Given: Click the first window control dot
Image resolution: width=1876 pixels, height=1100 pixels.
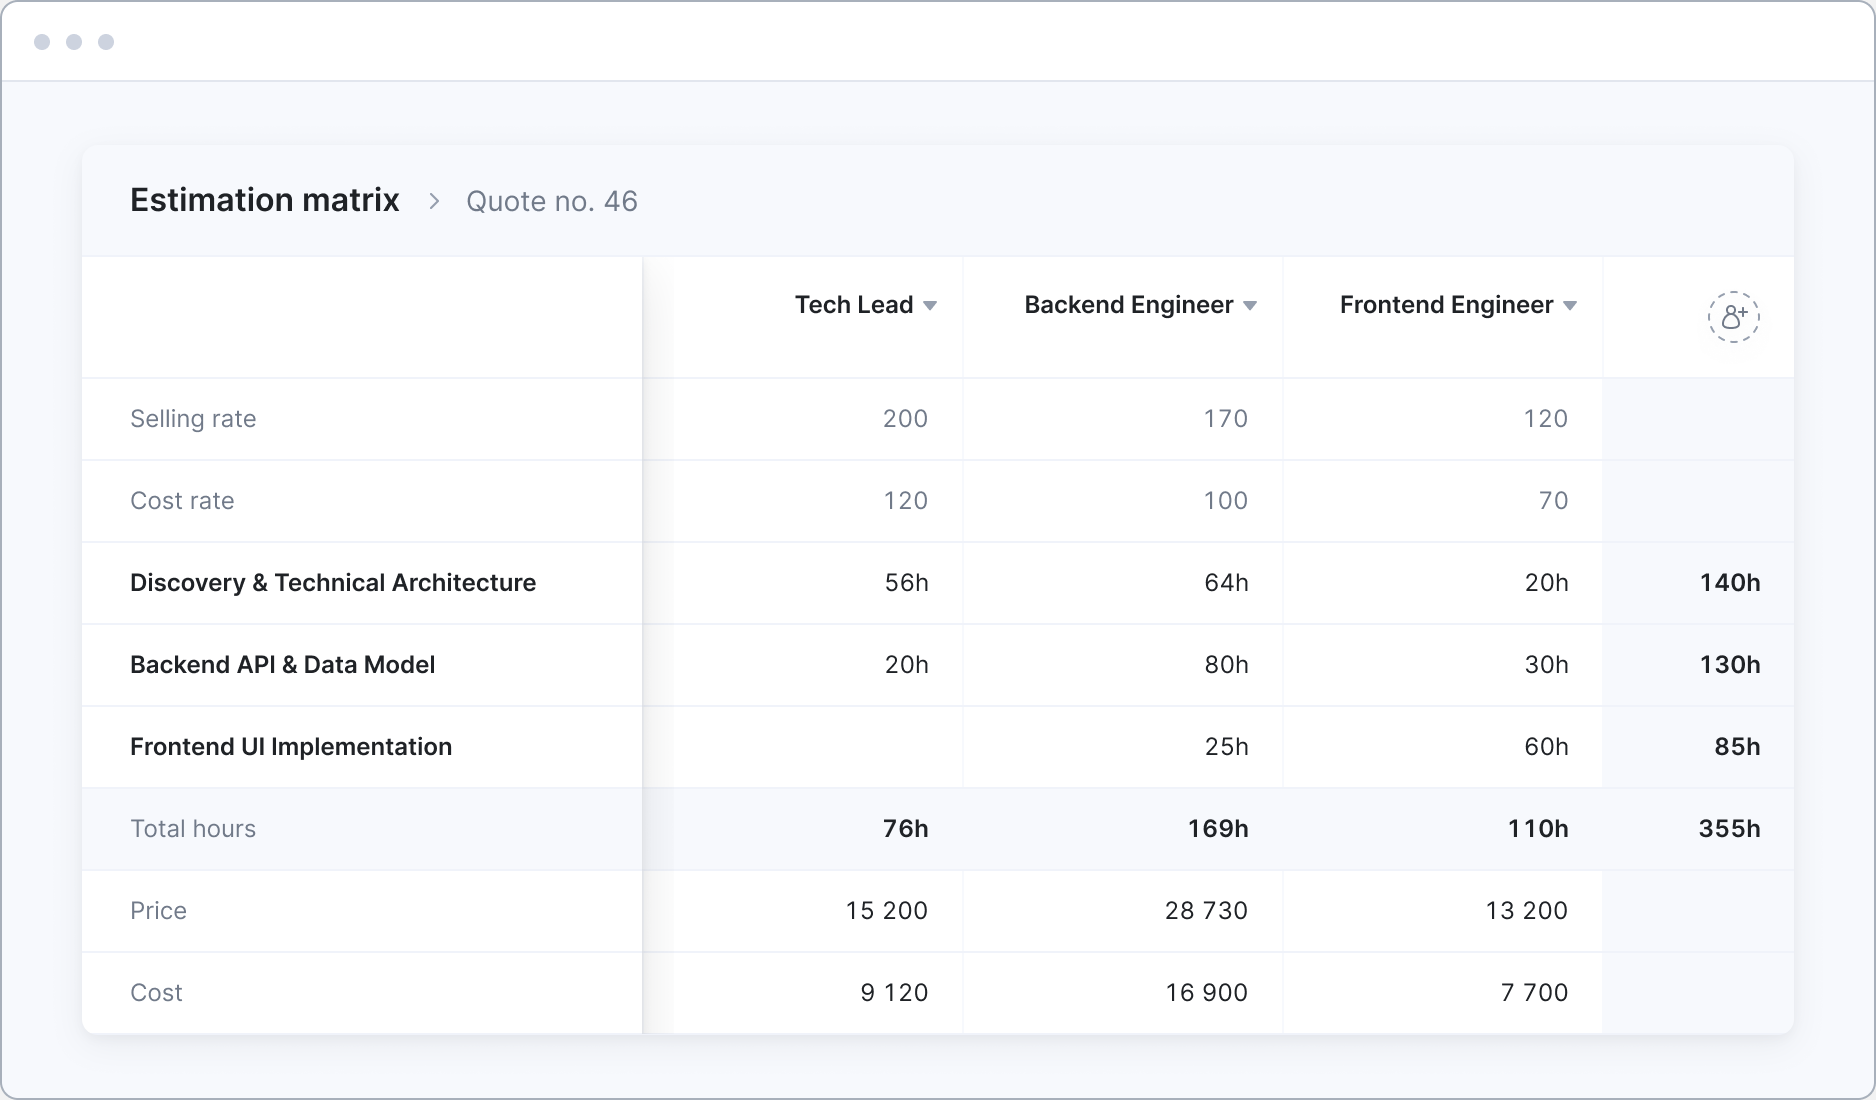Looking at the screenshot, I should tap(42, 42).
